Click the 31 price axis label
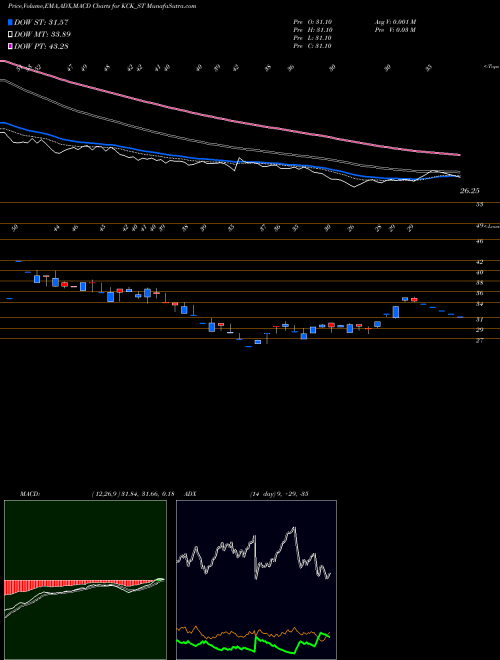 [479, 320]
